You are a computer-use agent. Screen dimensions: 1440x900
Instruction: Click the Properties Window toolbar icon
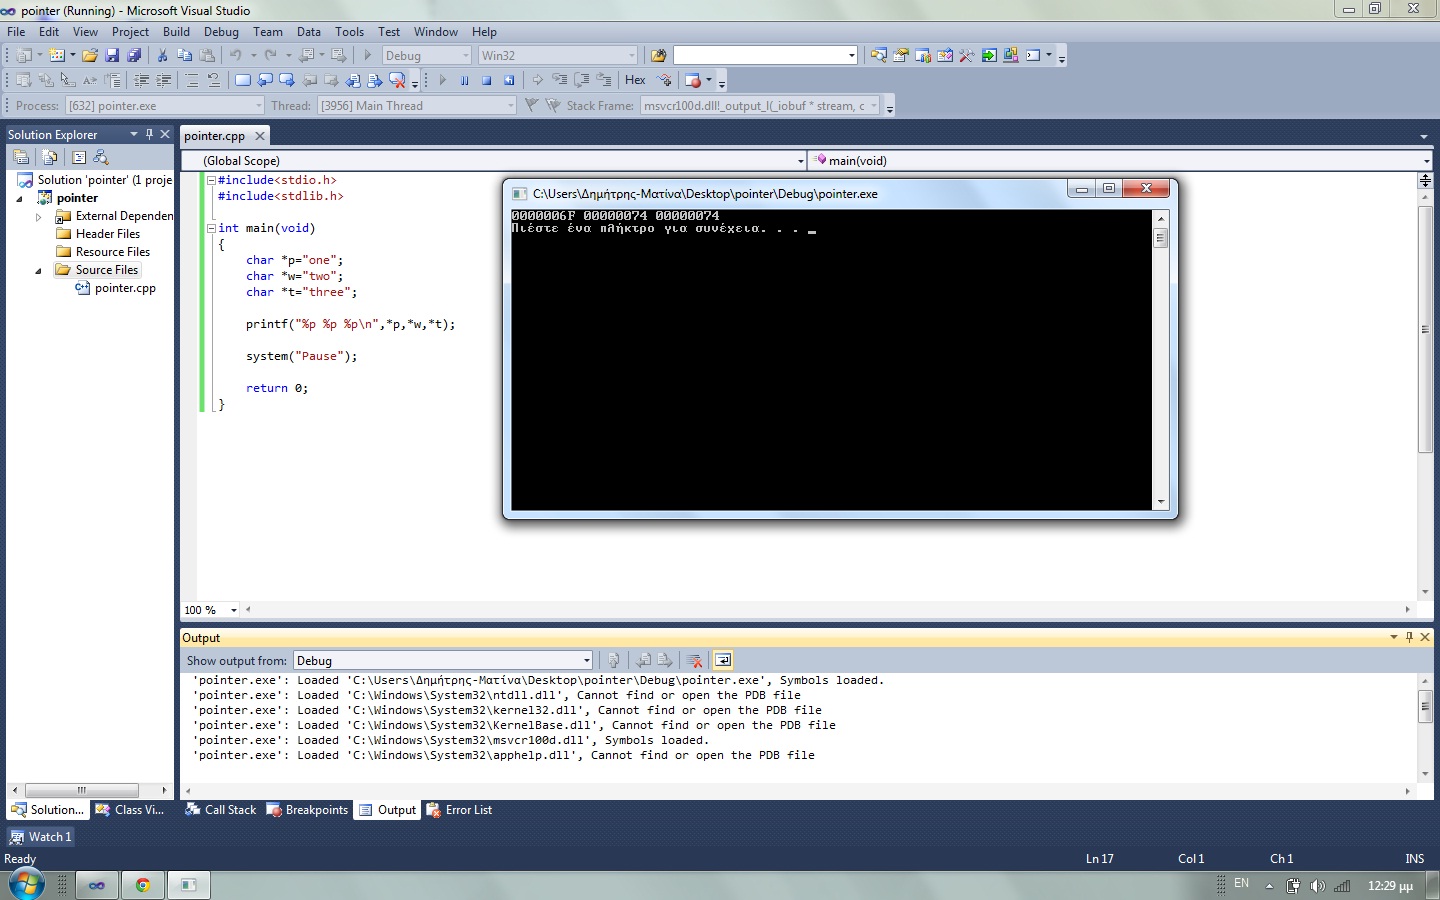pyautogui.click(x=901, y=56)
